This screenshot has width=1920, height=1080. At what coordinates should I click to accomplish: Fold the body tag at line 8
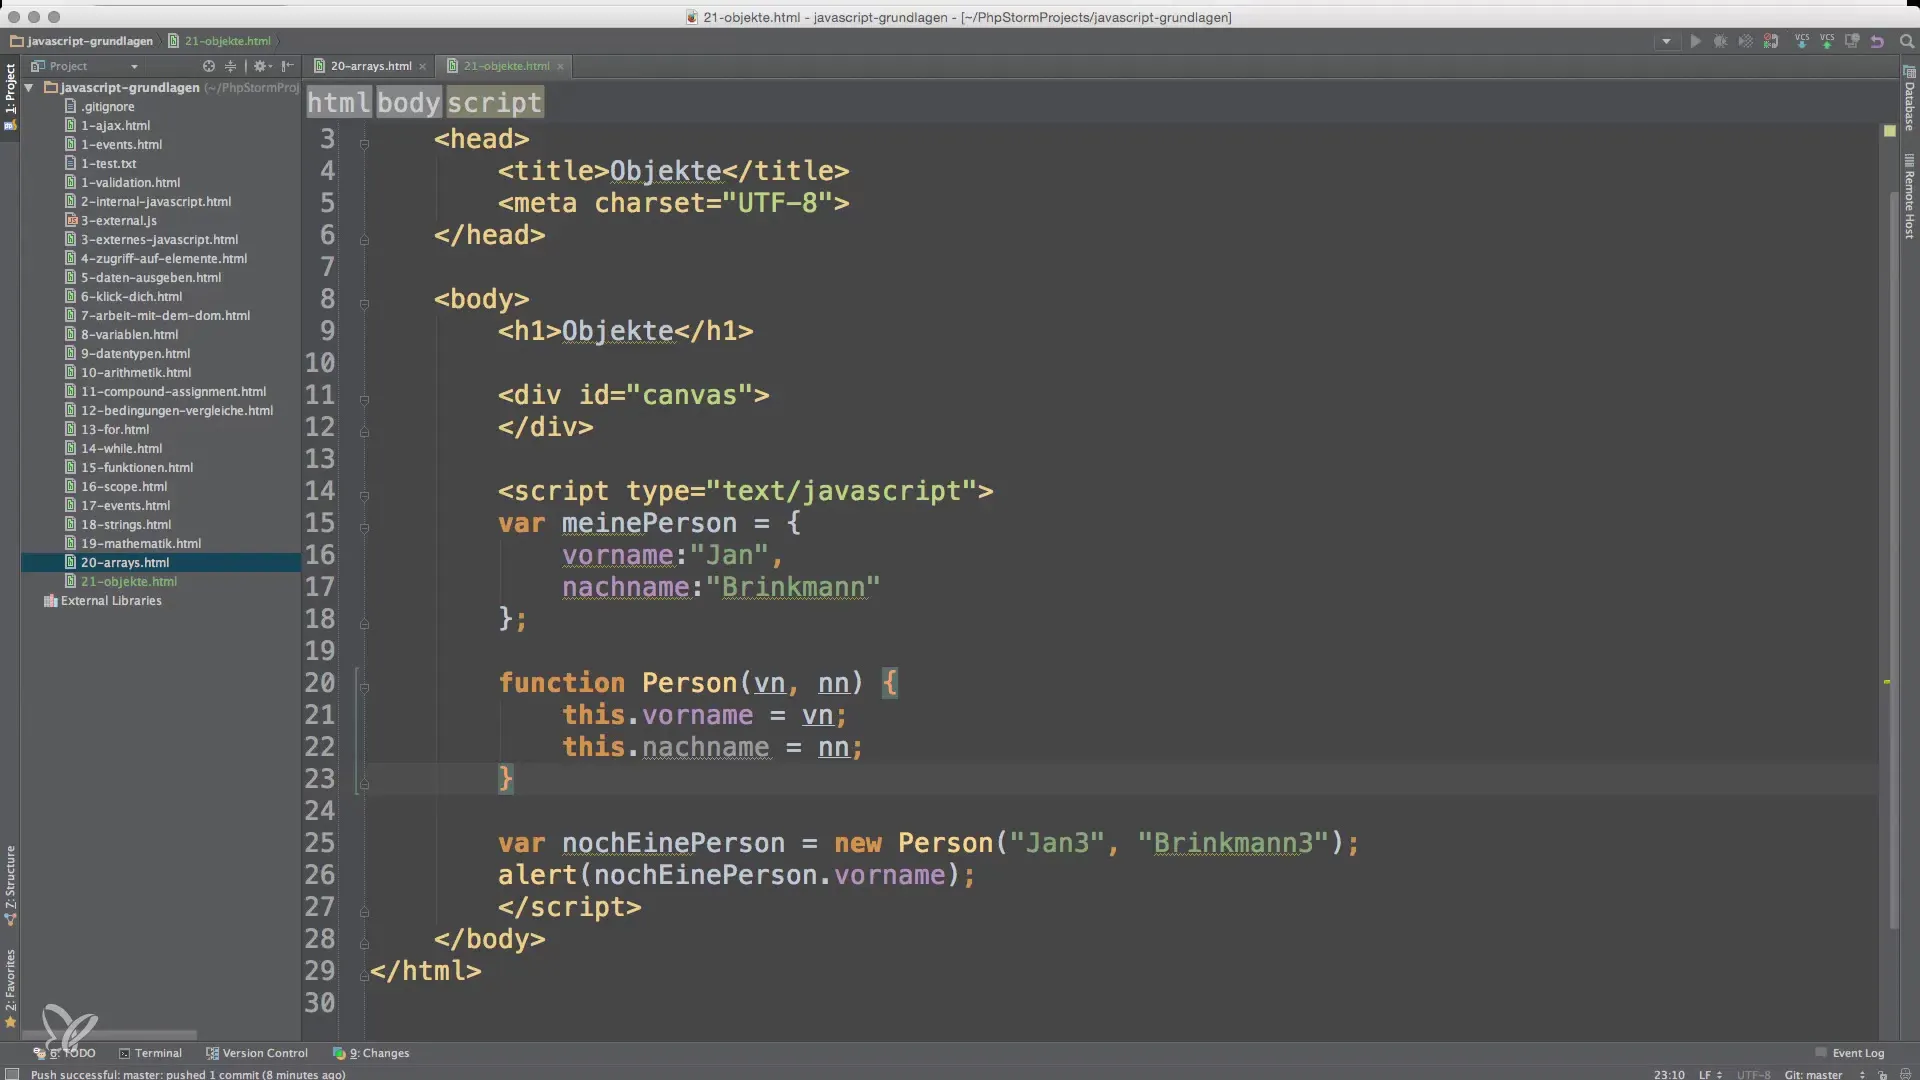pos(364,304)
